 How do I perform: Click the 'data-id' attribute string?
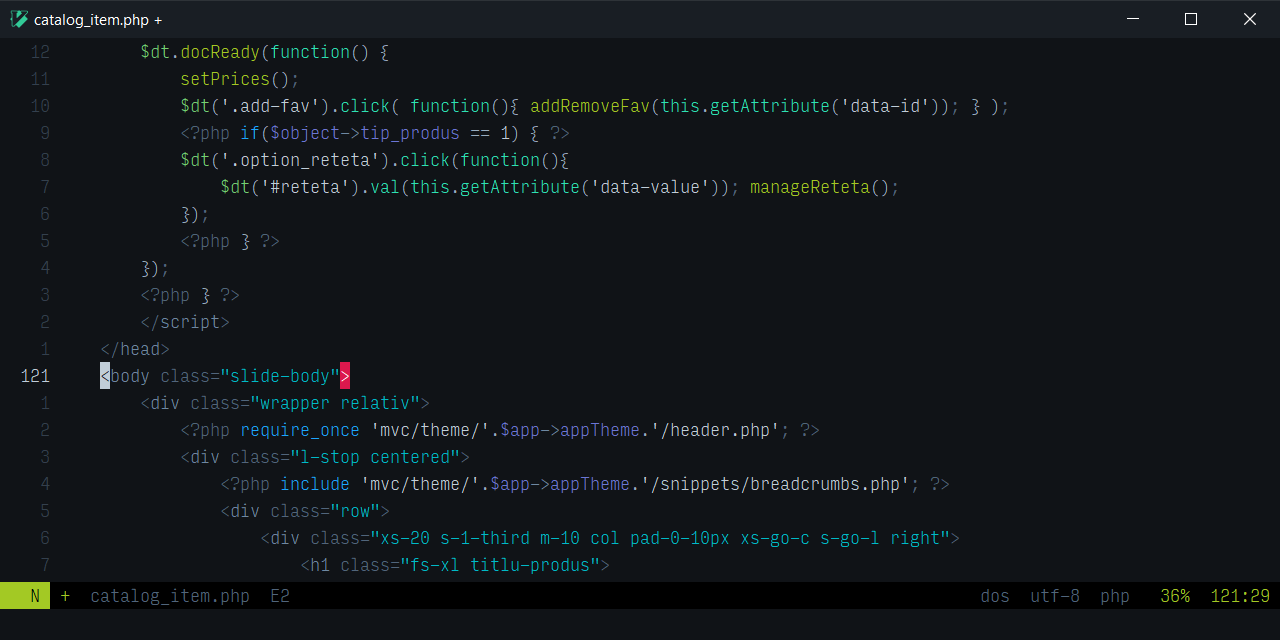coord(885,106)
